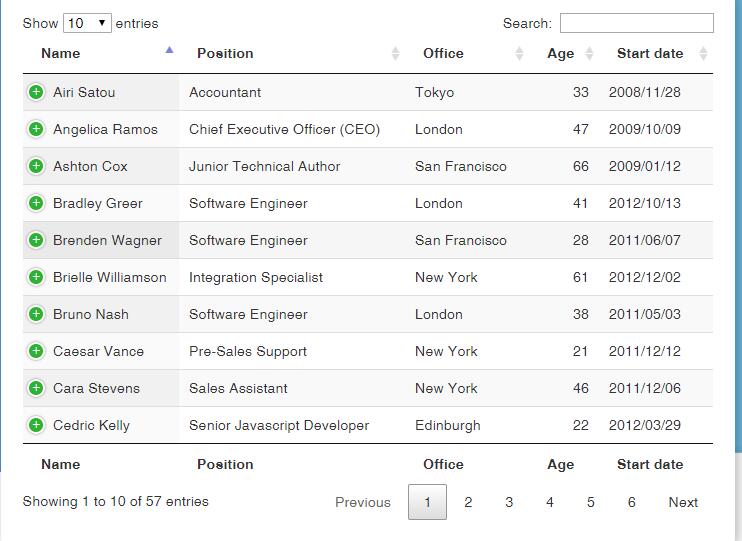Click the Next pagination button

pyautogui.click(x=683, y=502)
